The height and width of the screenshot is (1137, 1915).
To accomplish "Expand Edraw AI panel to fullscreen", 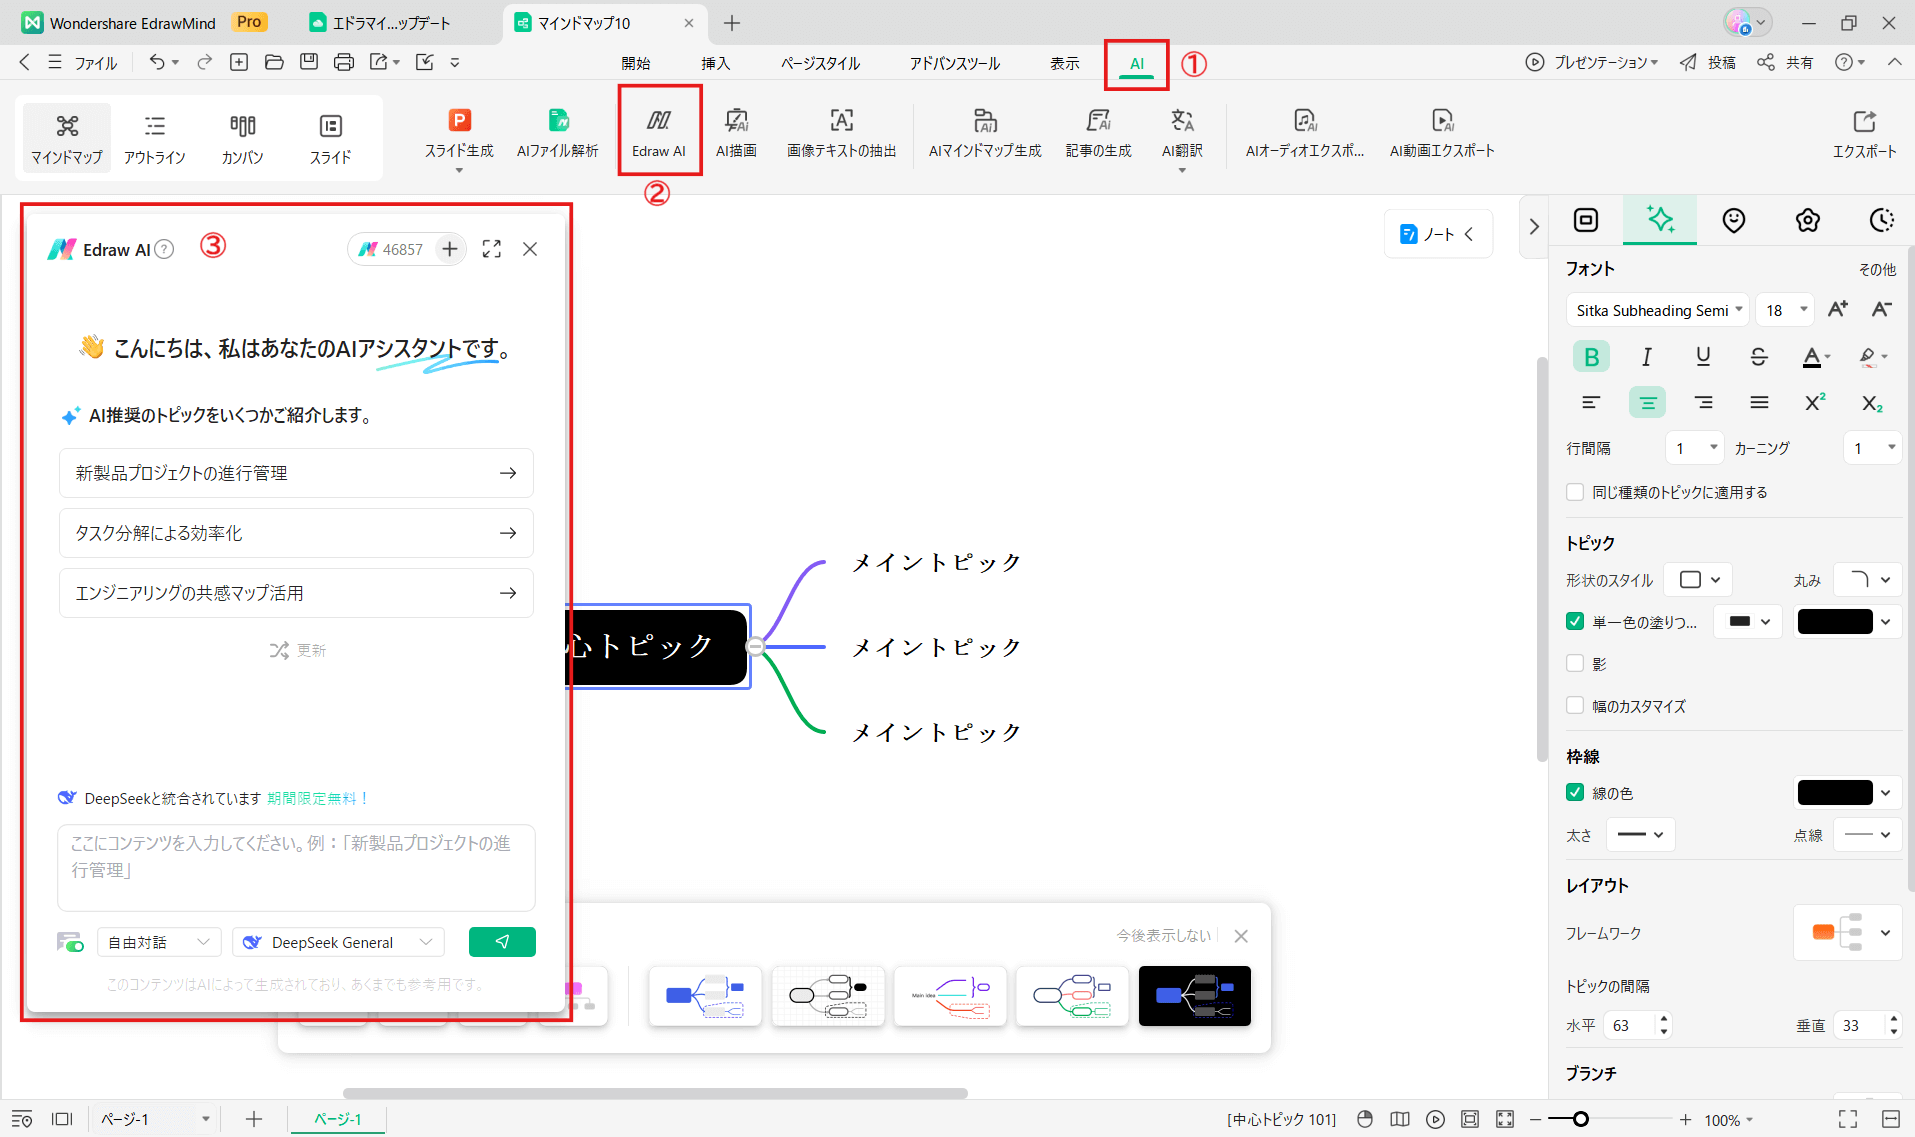I will click(x=491, y=249).
